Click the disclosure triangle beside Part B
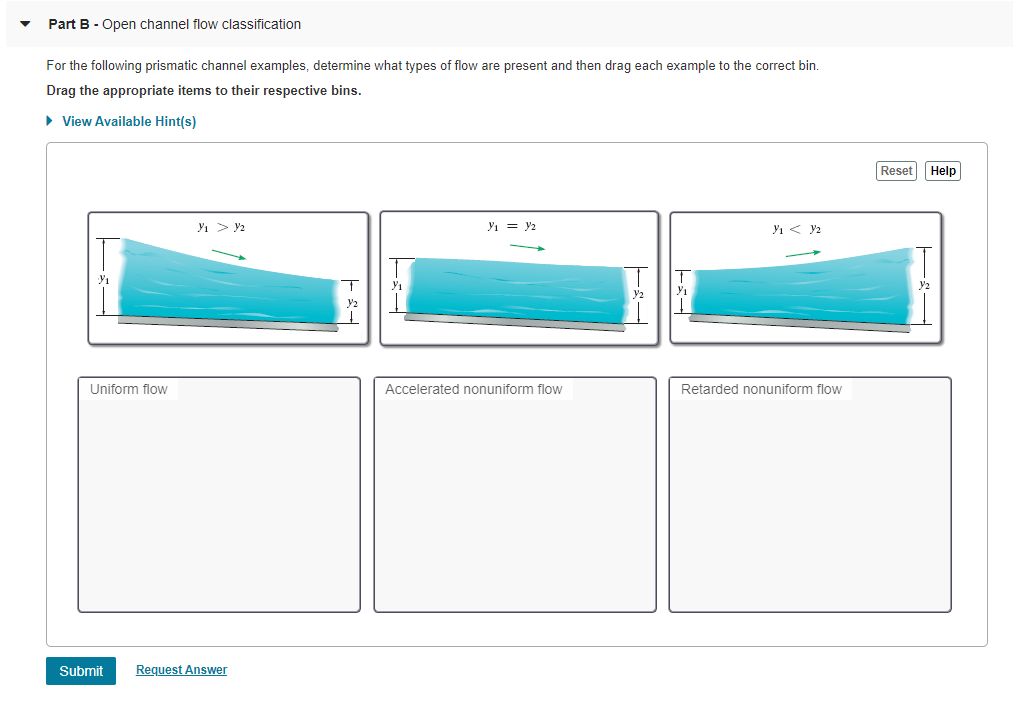Image resolution: width=1025 pixels, height=708 pixels. tap(24, 23)
